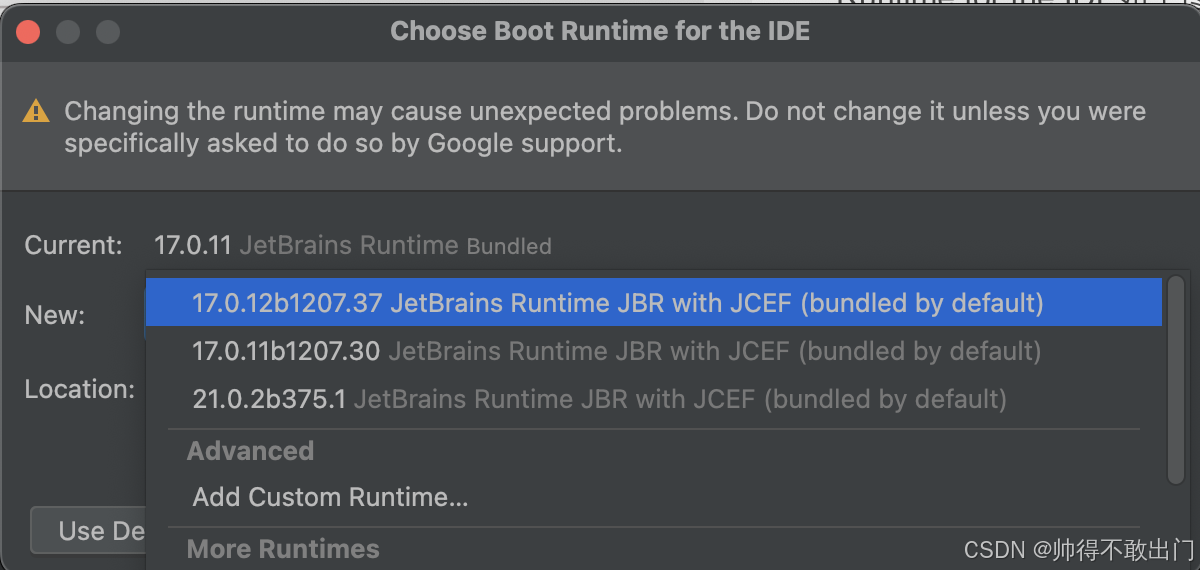Pick the 21.0.2b375.1 JetBrains Runtime entry

click(654, 399)
